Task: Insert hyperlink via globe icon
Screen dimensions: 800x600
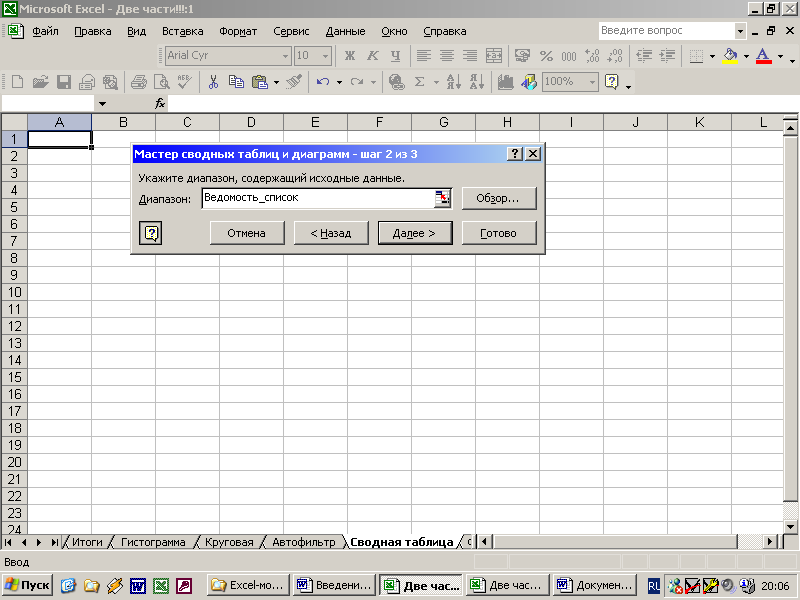Action: 396,82
